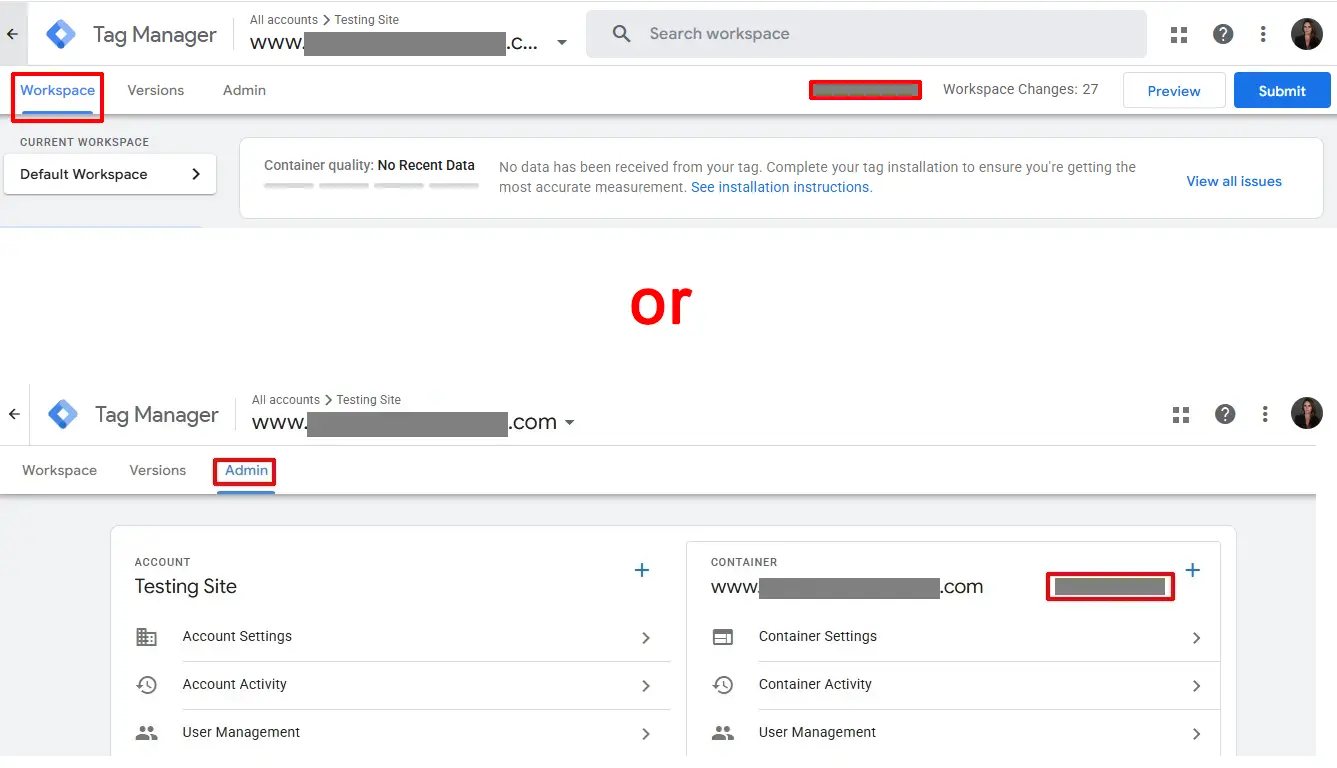Open the three-dot menu in the Admin-view header
1337x768 pixels.
[1266, 414]
